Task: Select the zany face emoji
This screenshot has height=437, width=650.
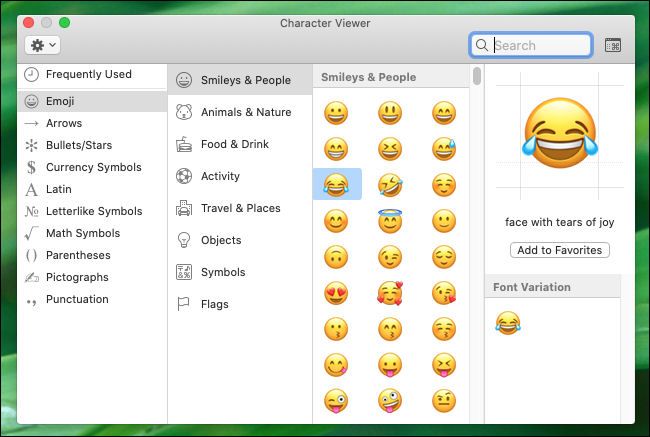Action: (x=390, y=401)
